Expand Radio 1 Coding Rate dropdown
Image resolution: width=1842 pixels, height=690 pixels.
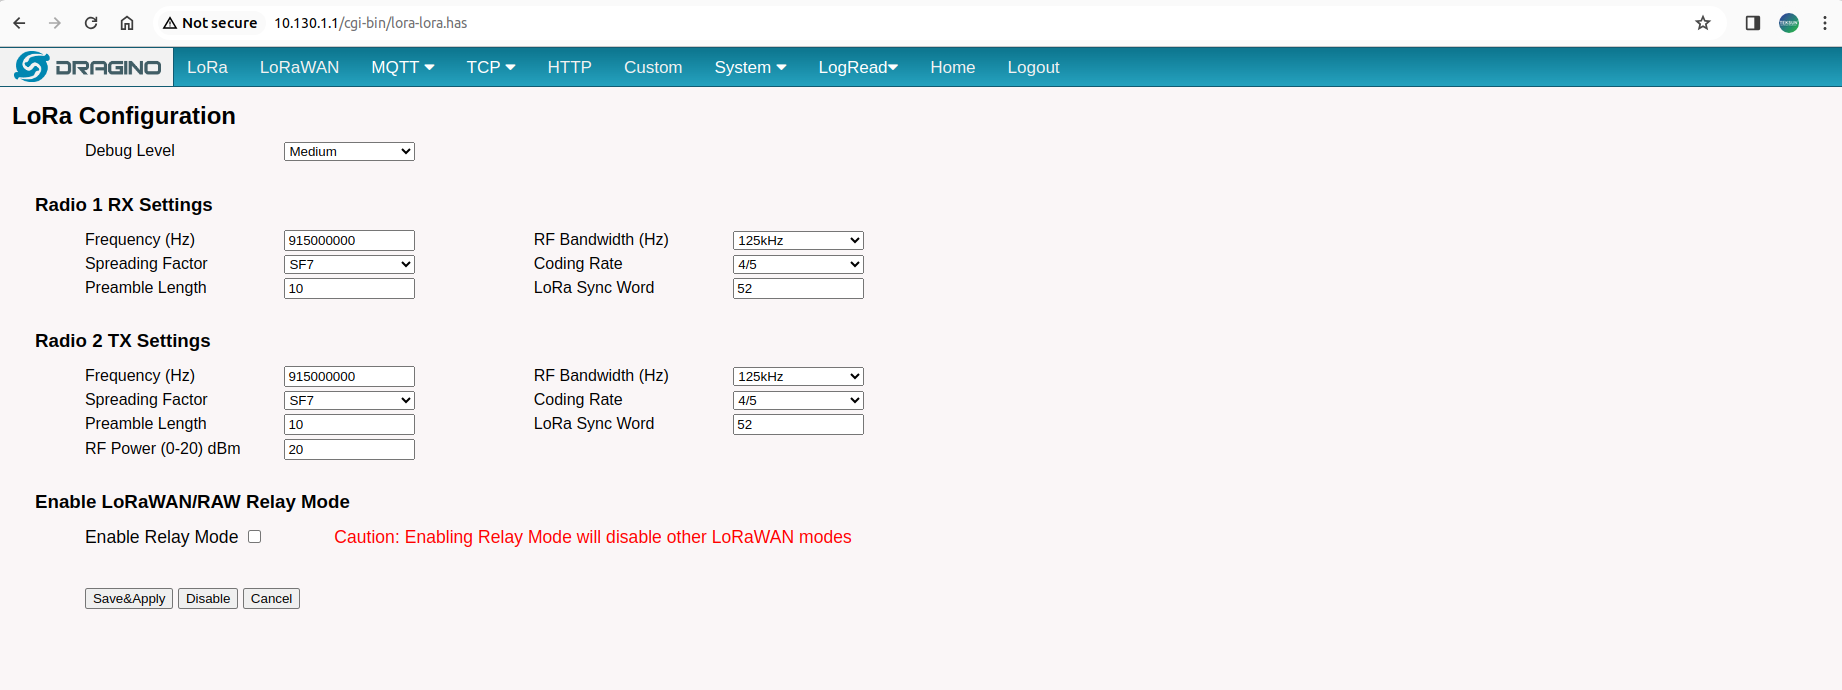pyautogui.click(x=797, y=265)
